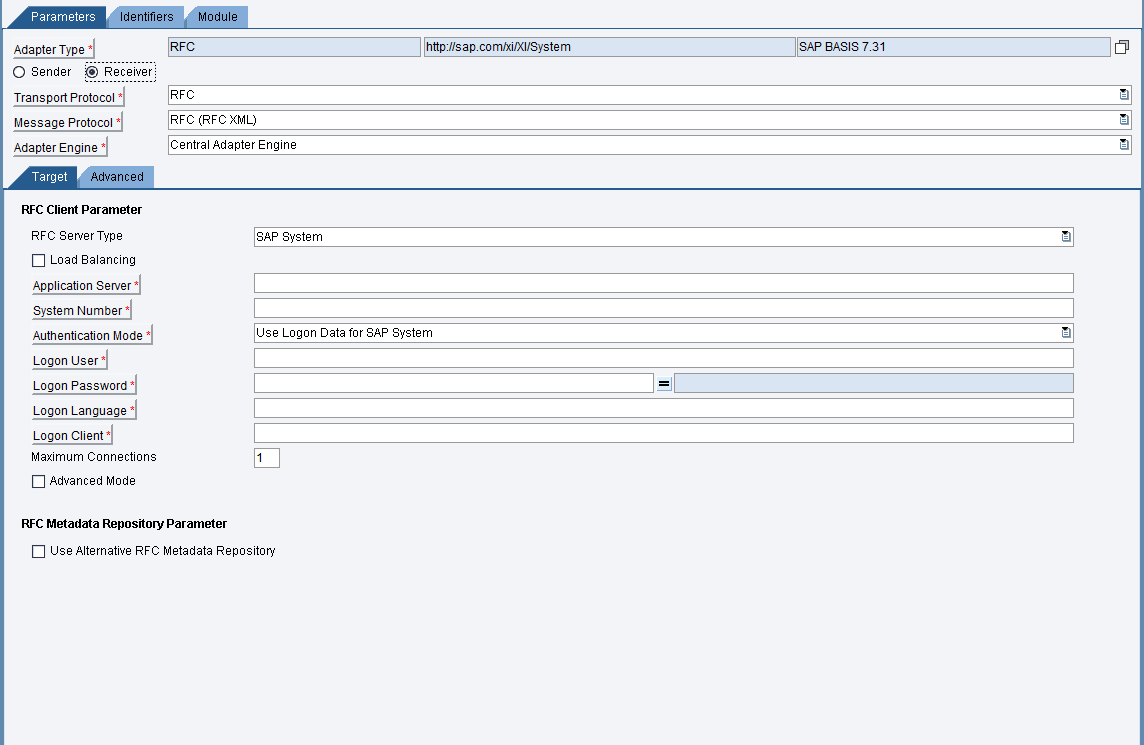
Task: Click the Transport Protocol value help icon
Action: click(1122, 94)
